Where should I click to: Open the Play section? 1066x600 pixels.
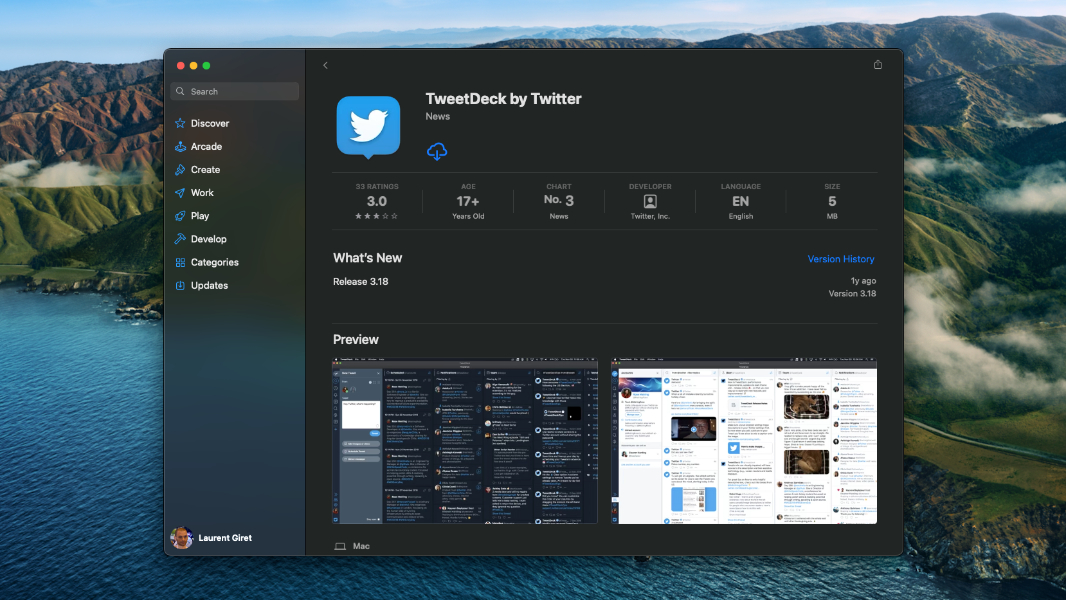pyautogui.click(x=200, y=216)
